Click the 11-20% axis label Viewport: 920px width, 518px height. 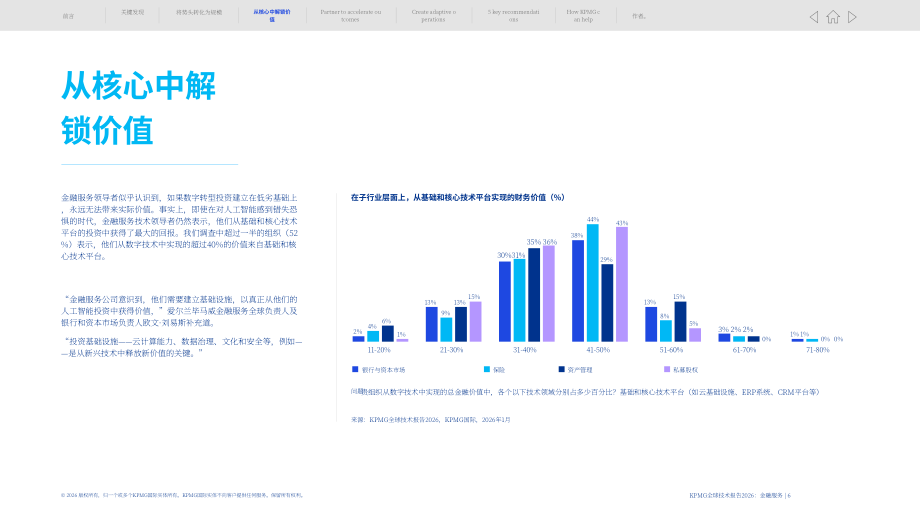tap(379, 350)
